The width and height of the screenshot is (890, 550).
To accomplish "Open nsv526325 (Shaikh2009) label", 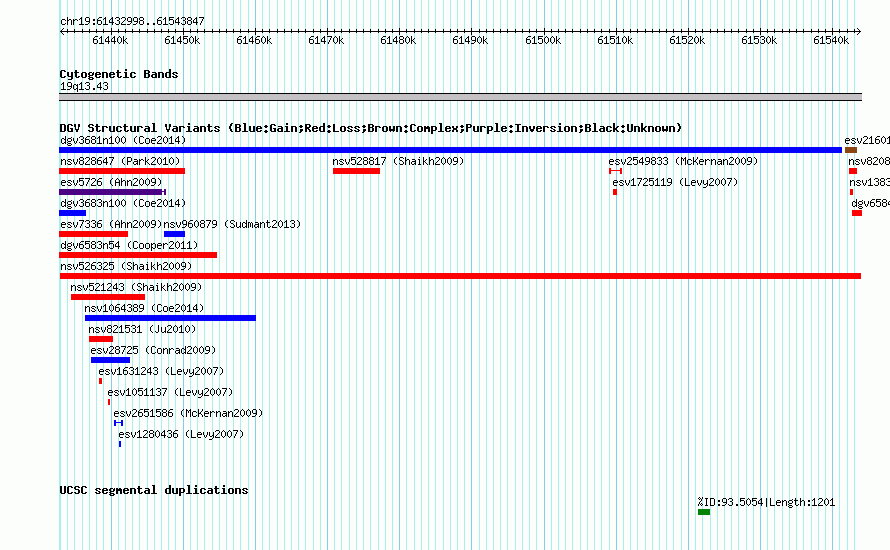I will [x=126, y=266].
